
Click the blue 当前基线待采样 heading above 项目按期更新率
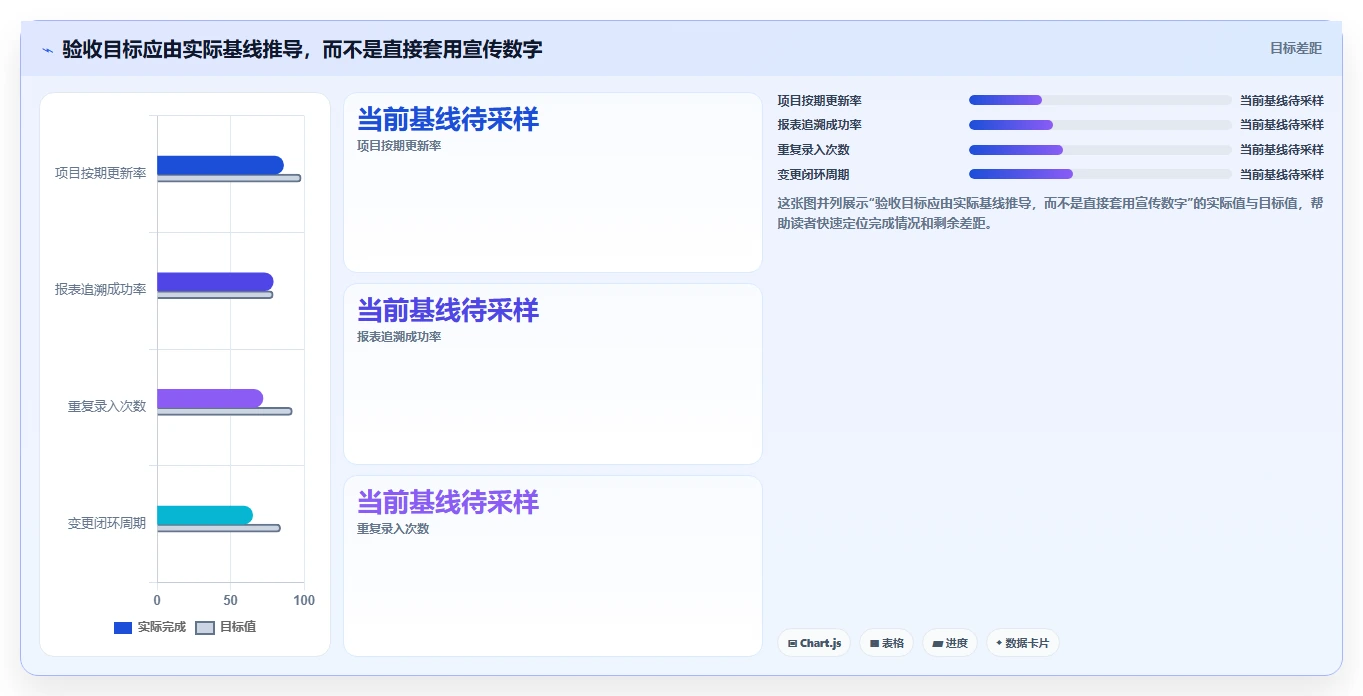pos(448,120)
